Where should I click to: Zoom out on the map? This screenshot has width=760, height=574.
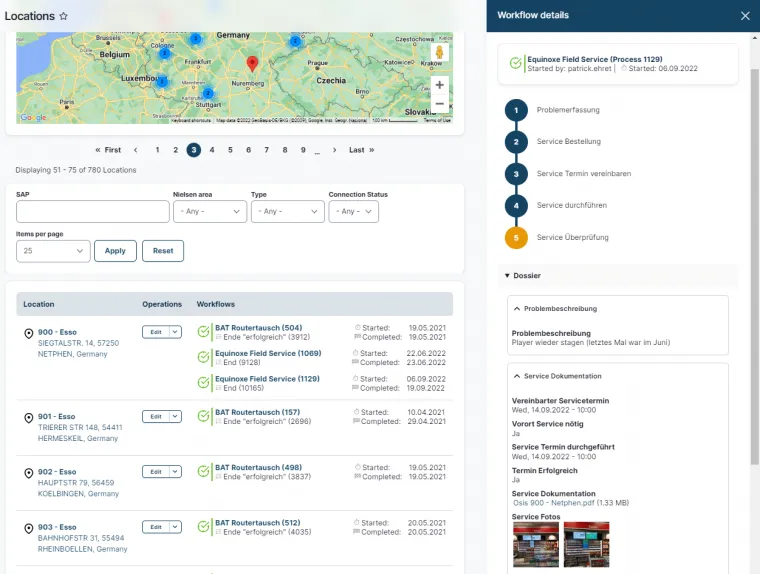(x=439, y=103)
